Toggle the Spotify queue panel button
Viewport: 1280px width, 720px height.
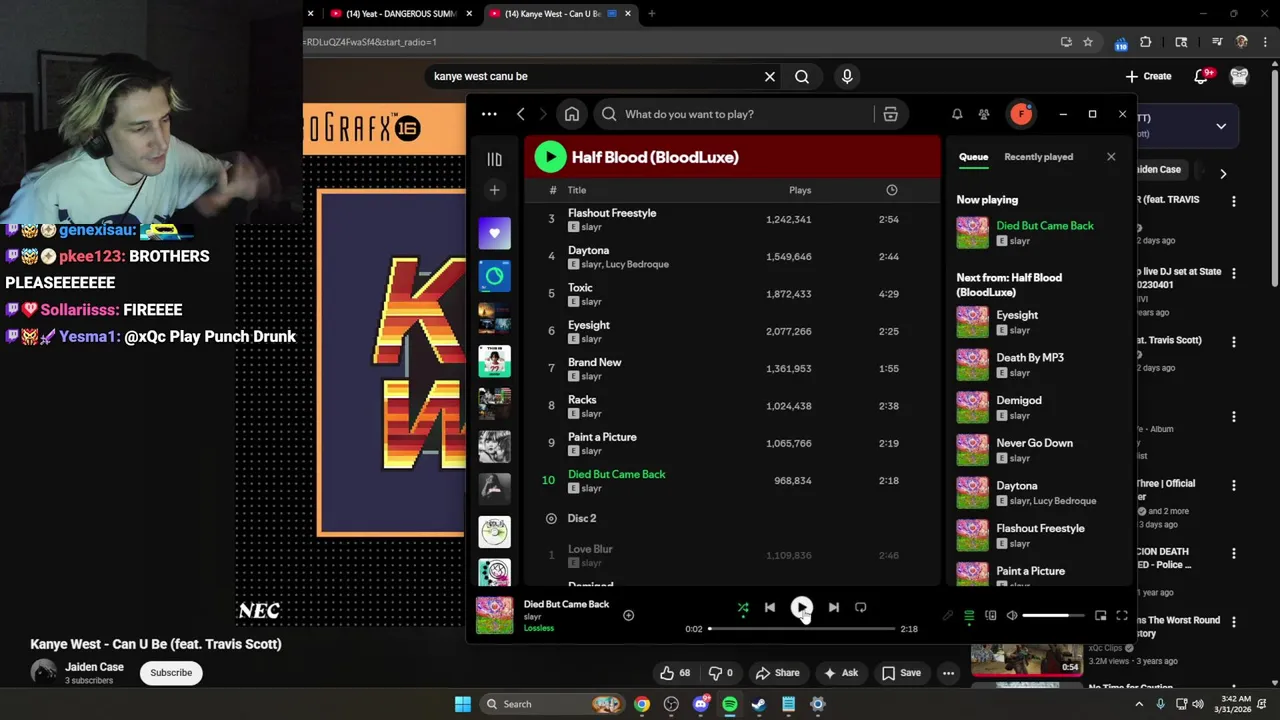coord(969,616)
